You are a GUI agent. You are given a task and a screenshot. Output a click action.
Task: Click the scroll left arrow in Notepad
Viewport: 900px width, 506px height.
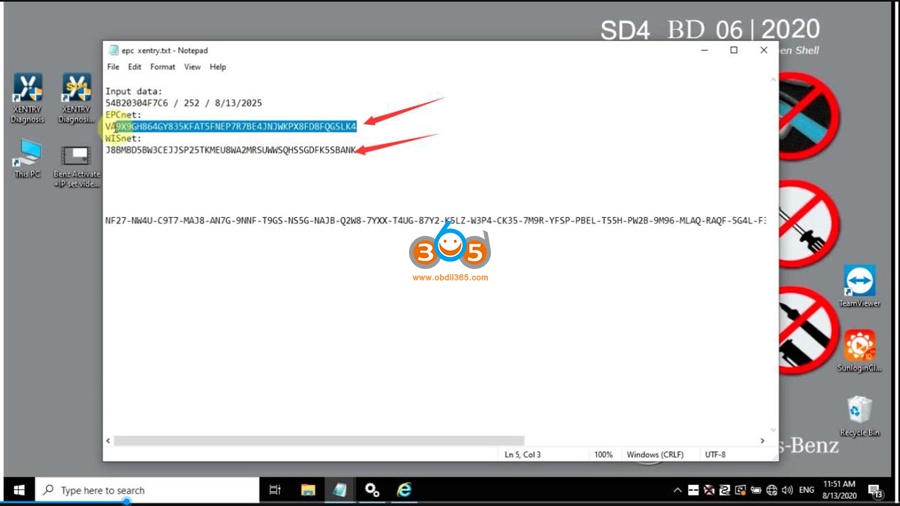108,441
